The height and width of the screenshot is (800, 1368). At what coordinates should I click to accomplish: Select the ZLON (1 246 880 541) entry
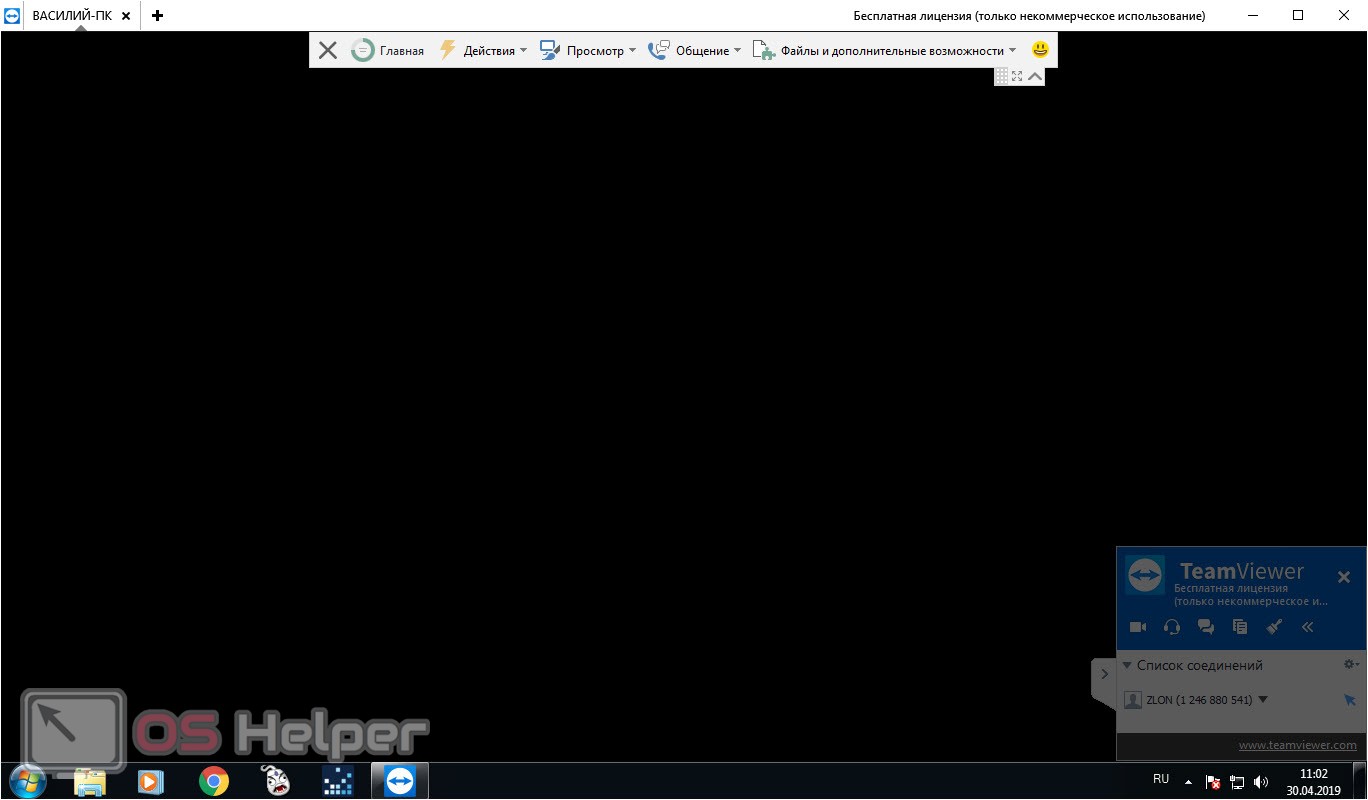point(1199,700)
